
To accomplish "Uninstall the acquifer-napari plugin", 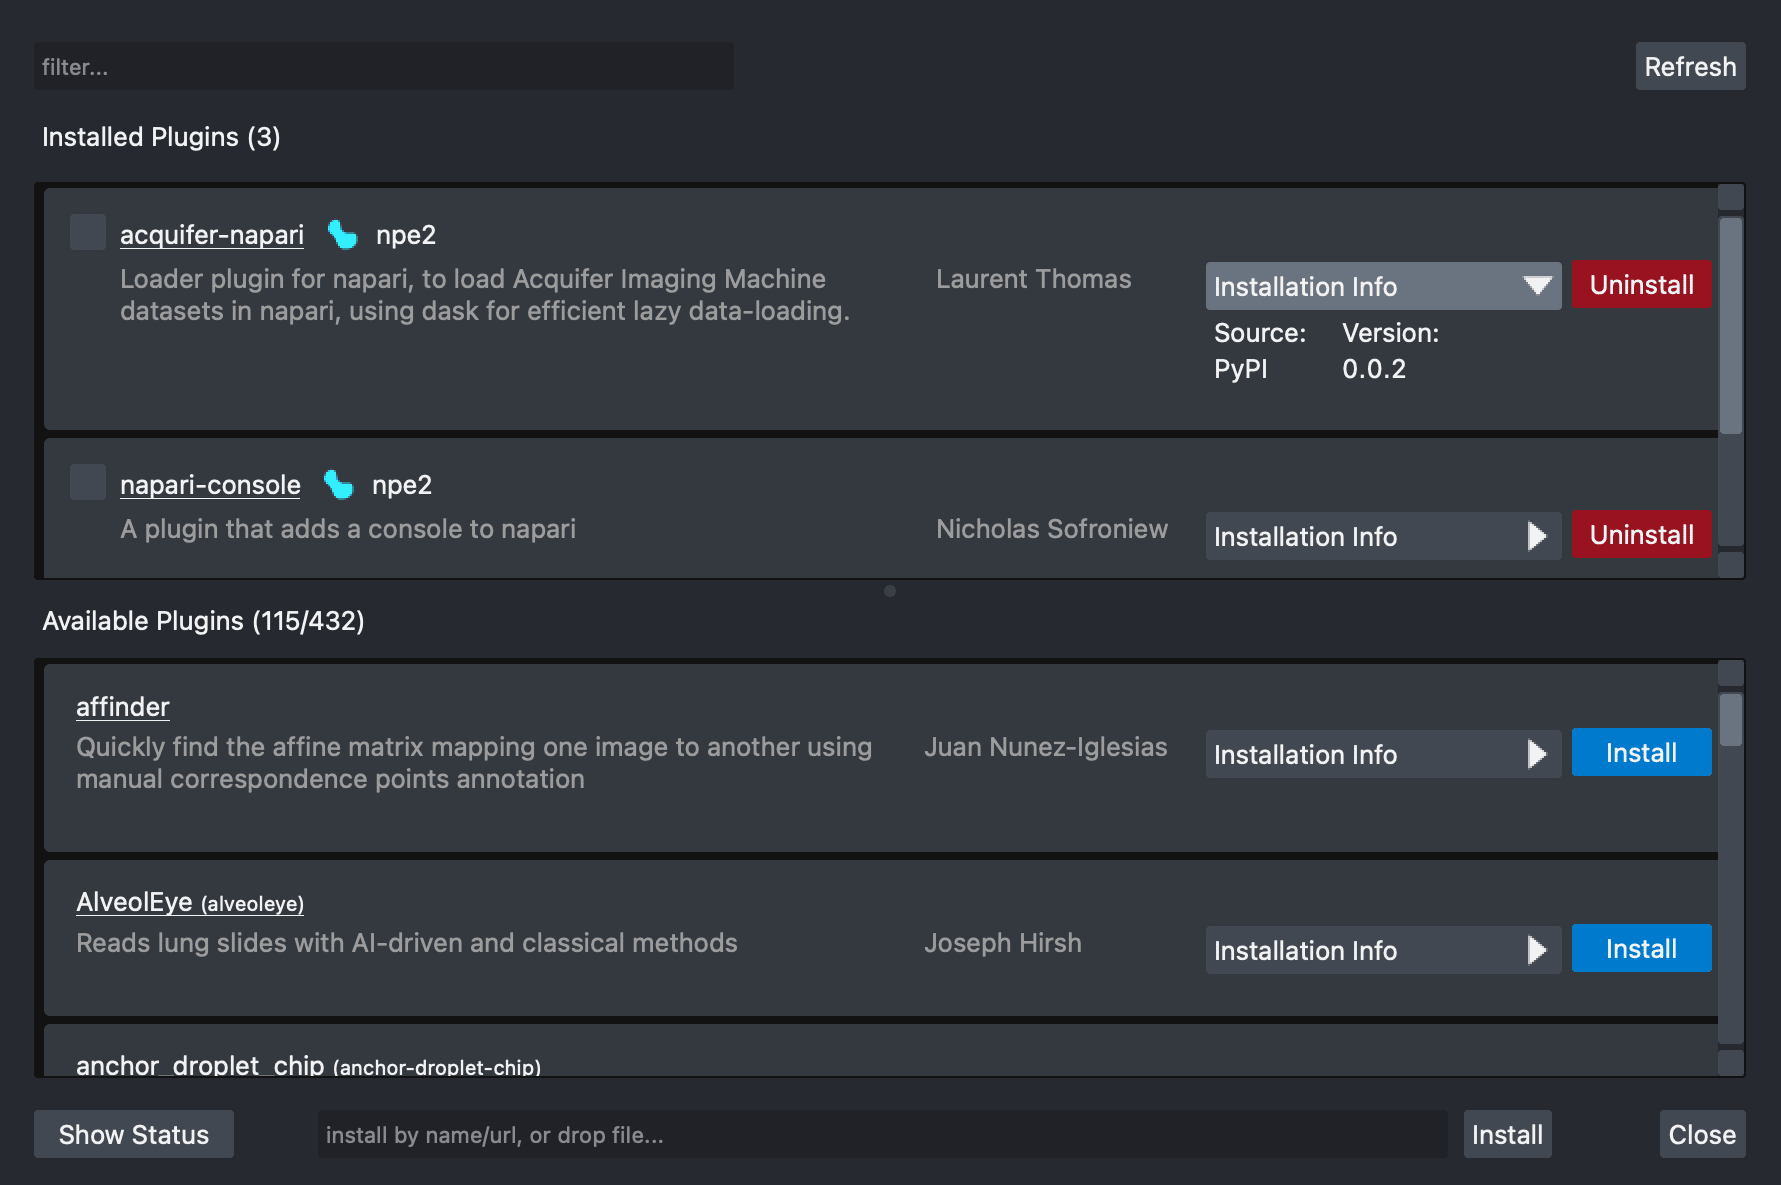I will click(x=1640, y=284).
